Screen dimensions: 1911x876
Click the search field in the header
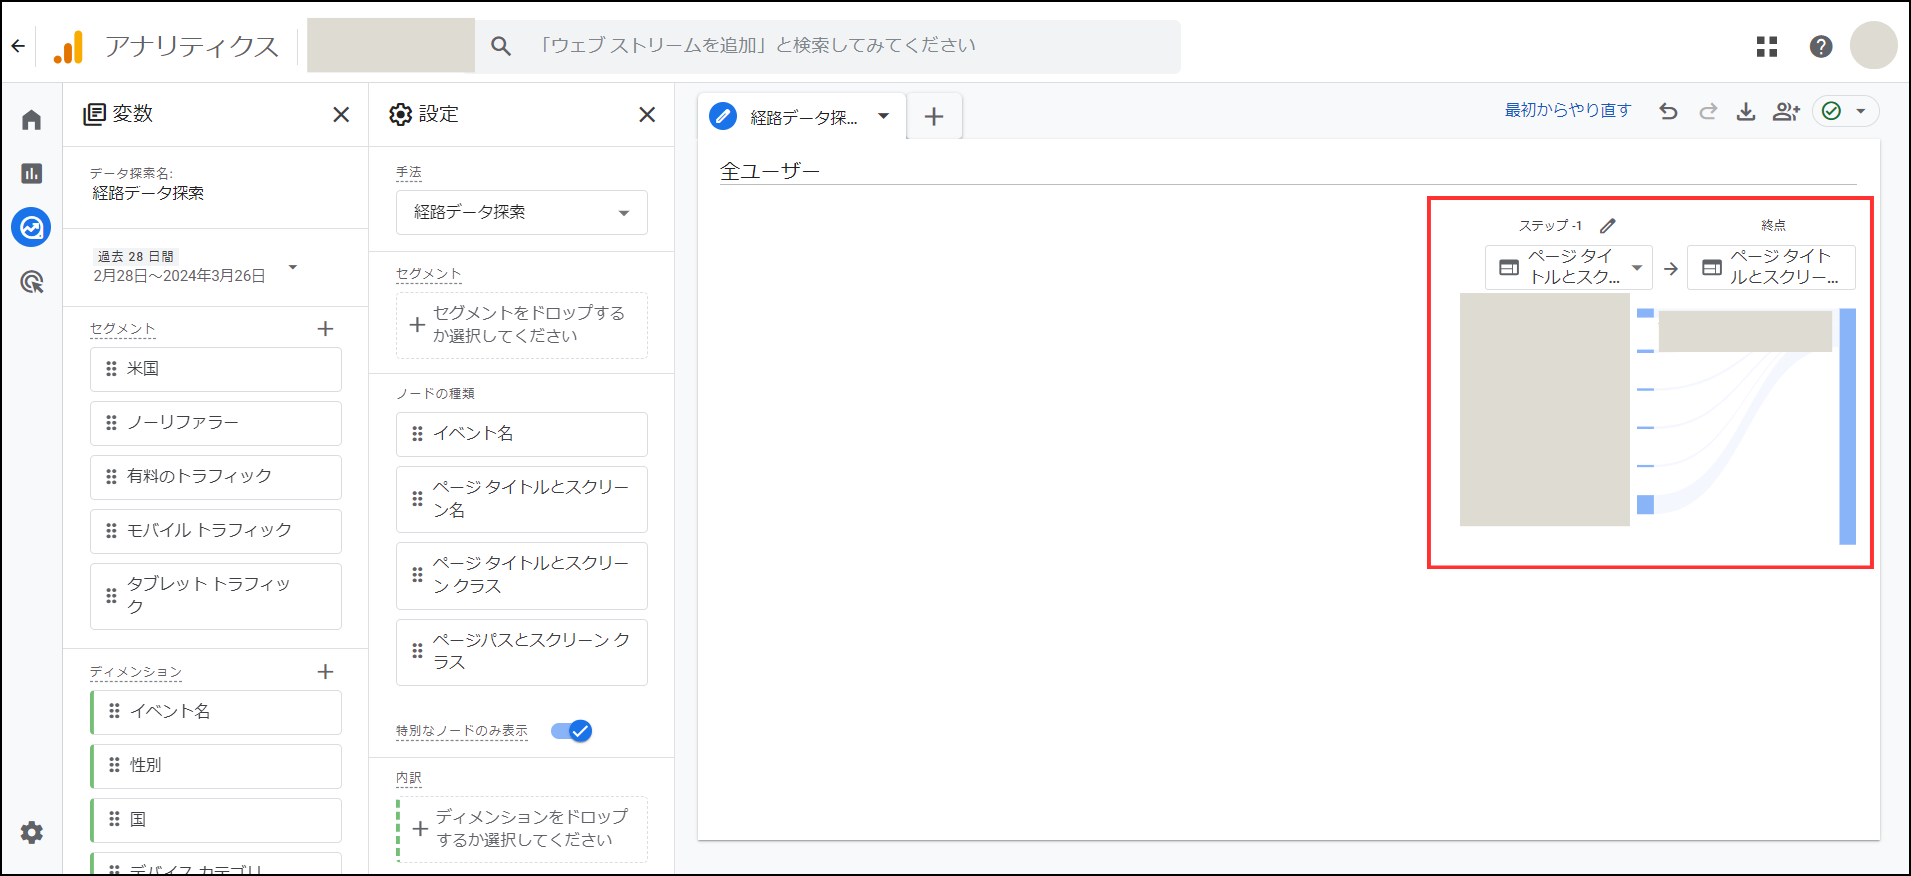click(x=828, y=46)
